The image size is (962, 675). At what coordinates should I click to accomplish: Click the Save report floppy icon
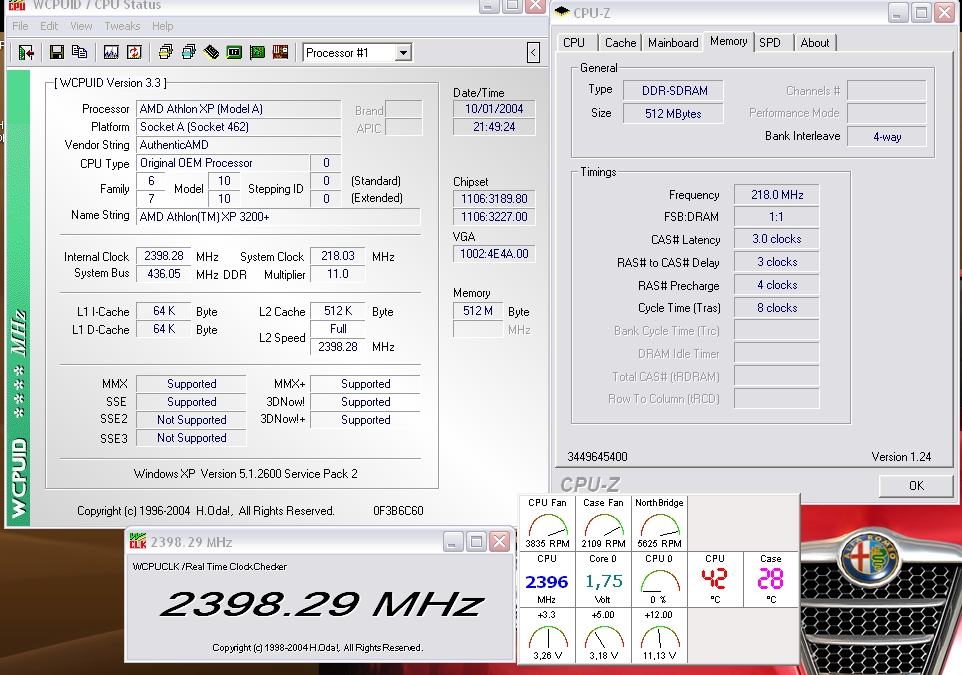tap(56, 52)
